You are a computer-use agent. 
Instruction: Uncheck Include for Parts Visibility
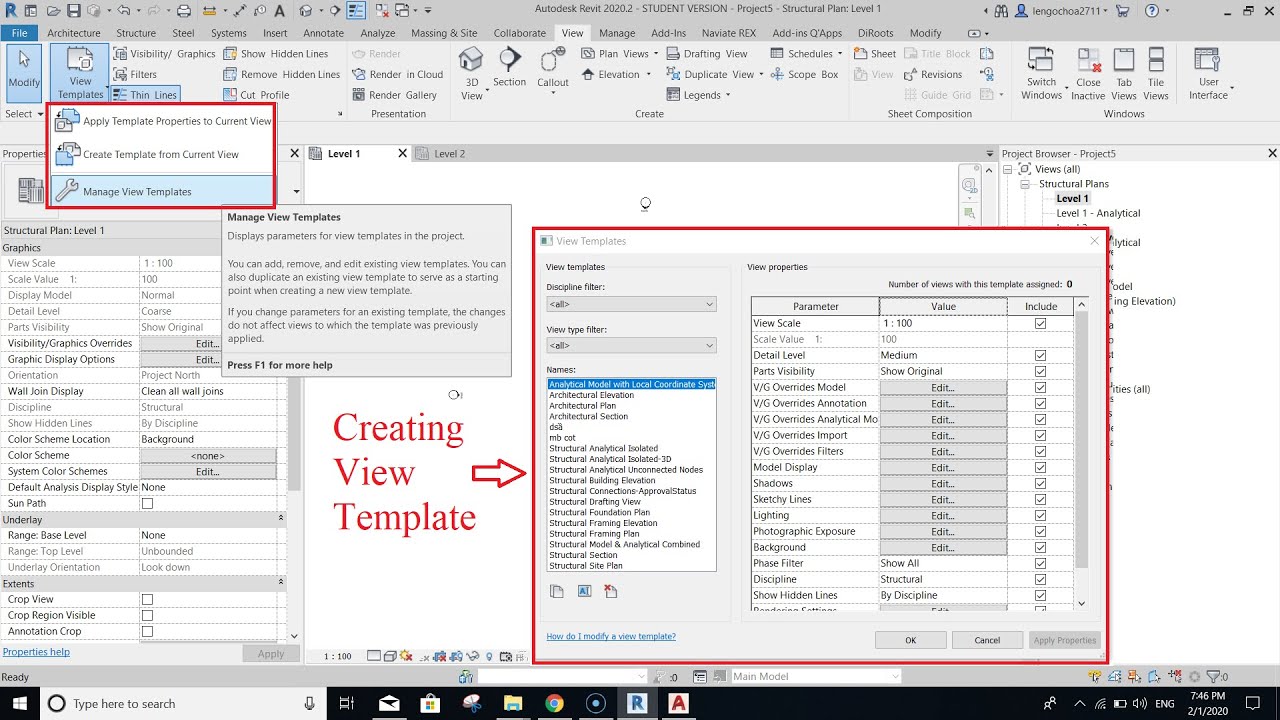(1041, 371)
